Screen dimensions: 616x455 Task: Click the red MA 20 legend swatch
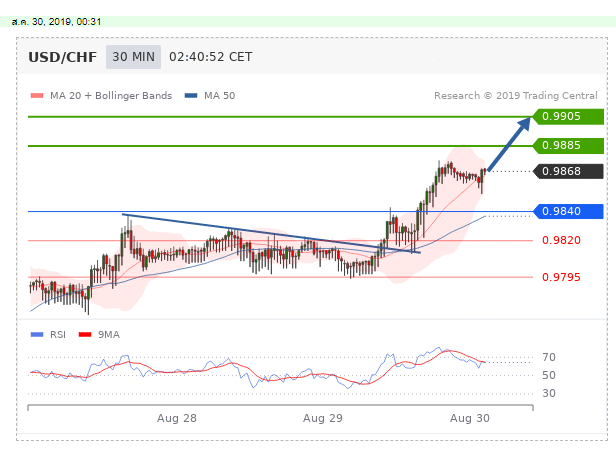tap(37, 95)
